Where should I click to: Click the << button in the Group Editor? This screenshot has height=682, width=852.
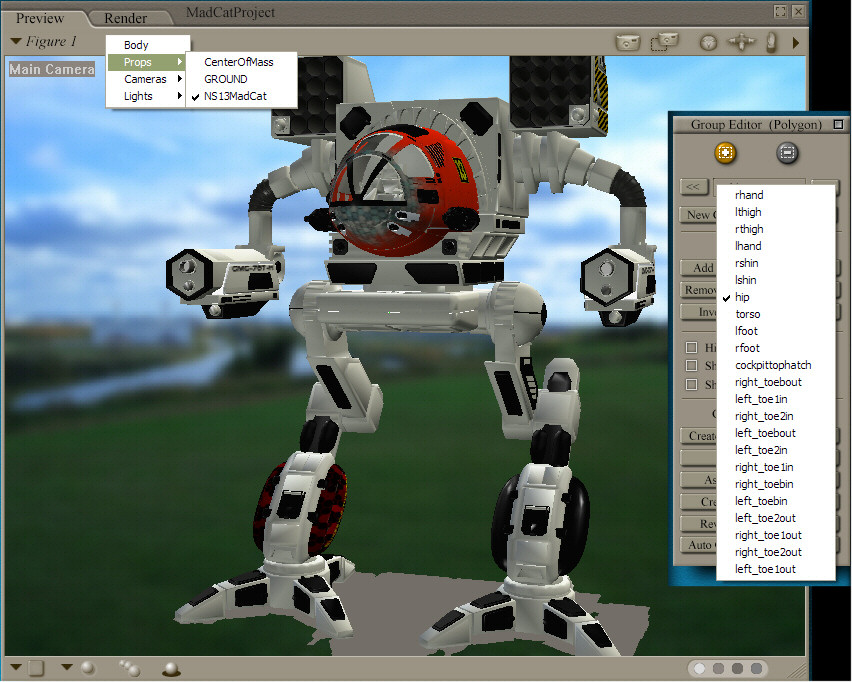692,187
